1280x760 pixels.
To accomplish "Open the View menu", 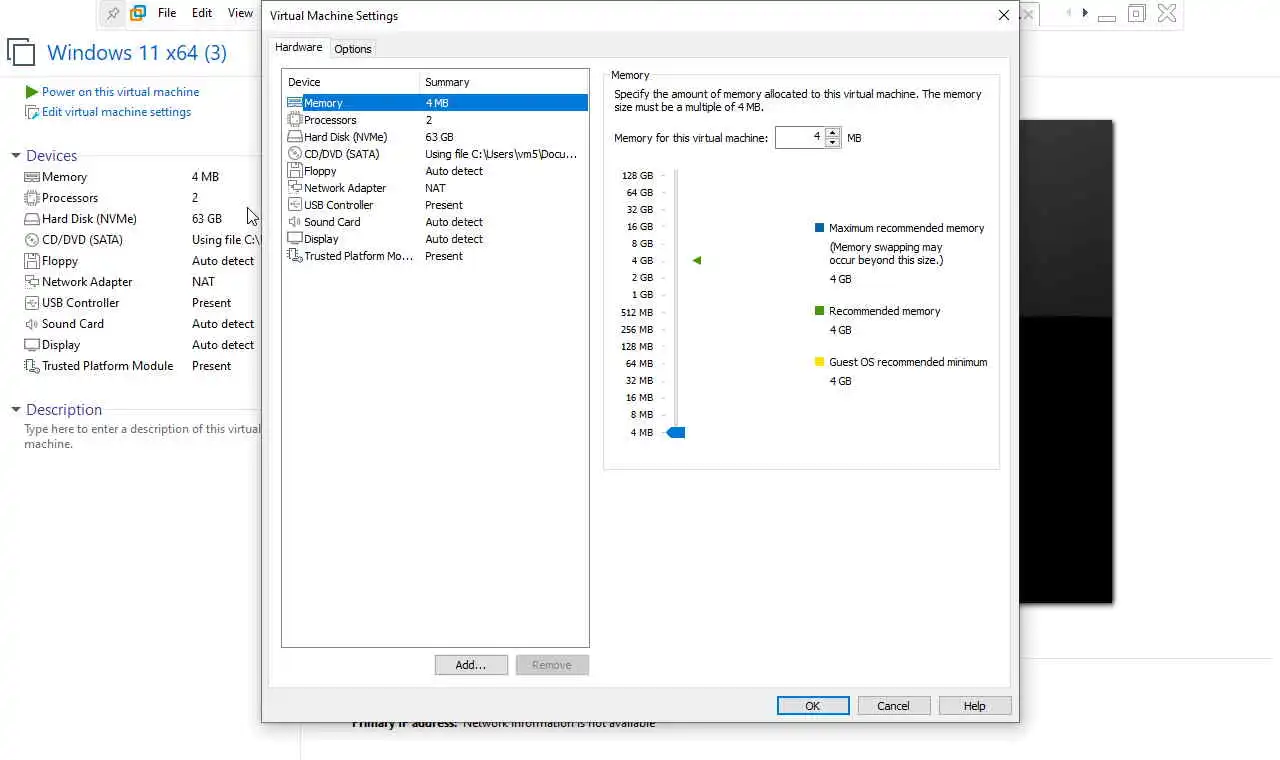I will 240,13.
